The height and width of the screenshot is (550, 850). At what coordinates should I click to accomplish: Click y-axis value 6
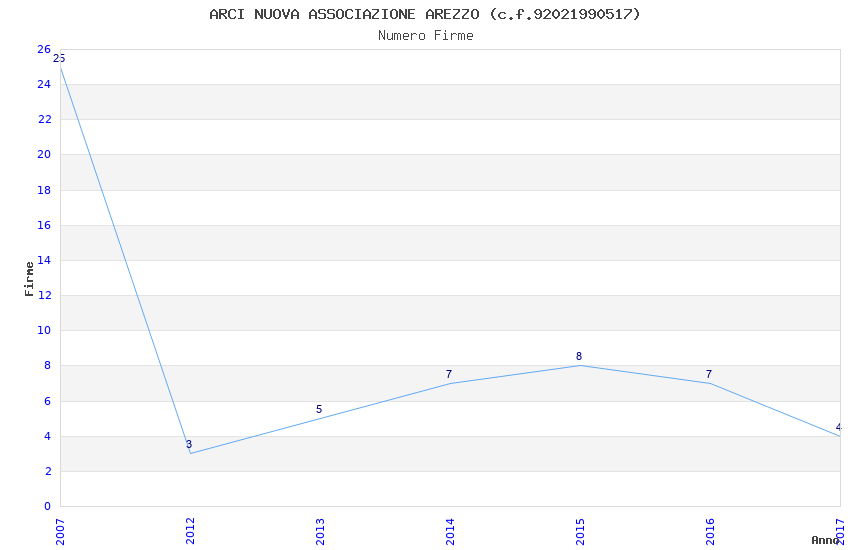click(x=48, y=402)
